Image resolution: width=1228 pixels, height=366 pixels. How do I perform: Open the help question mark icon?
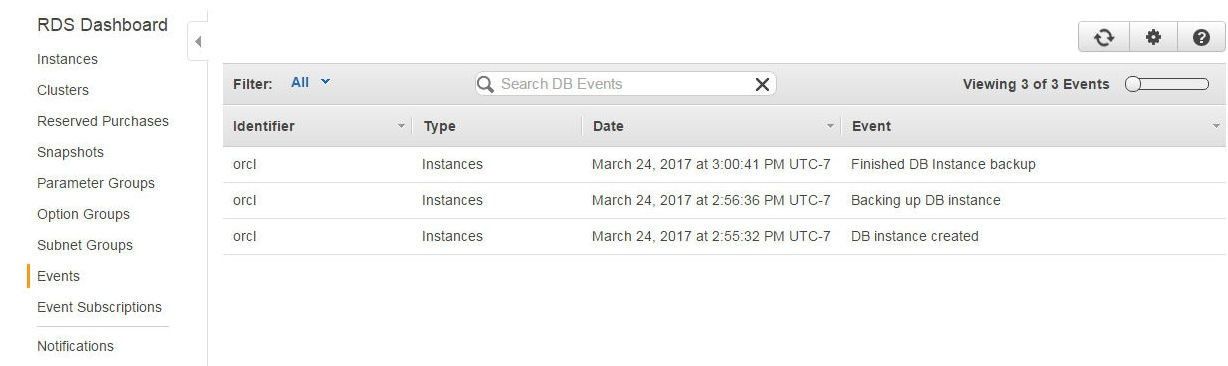click(x=1201, y=38)
